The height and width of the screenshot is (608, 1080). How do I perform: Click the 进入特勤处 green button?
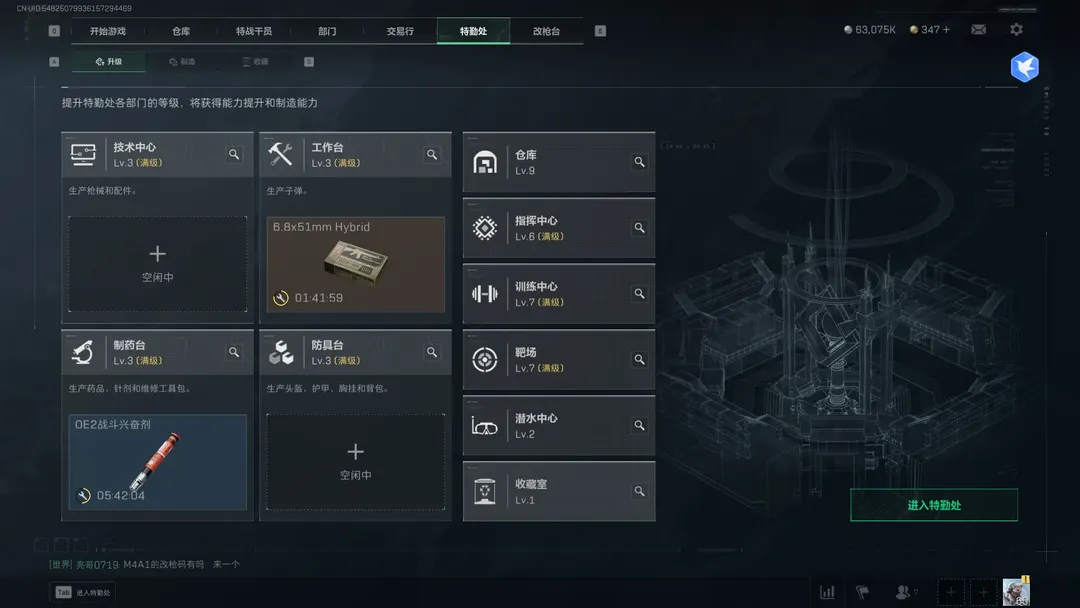[934, 505]
